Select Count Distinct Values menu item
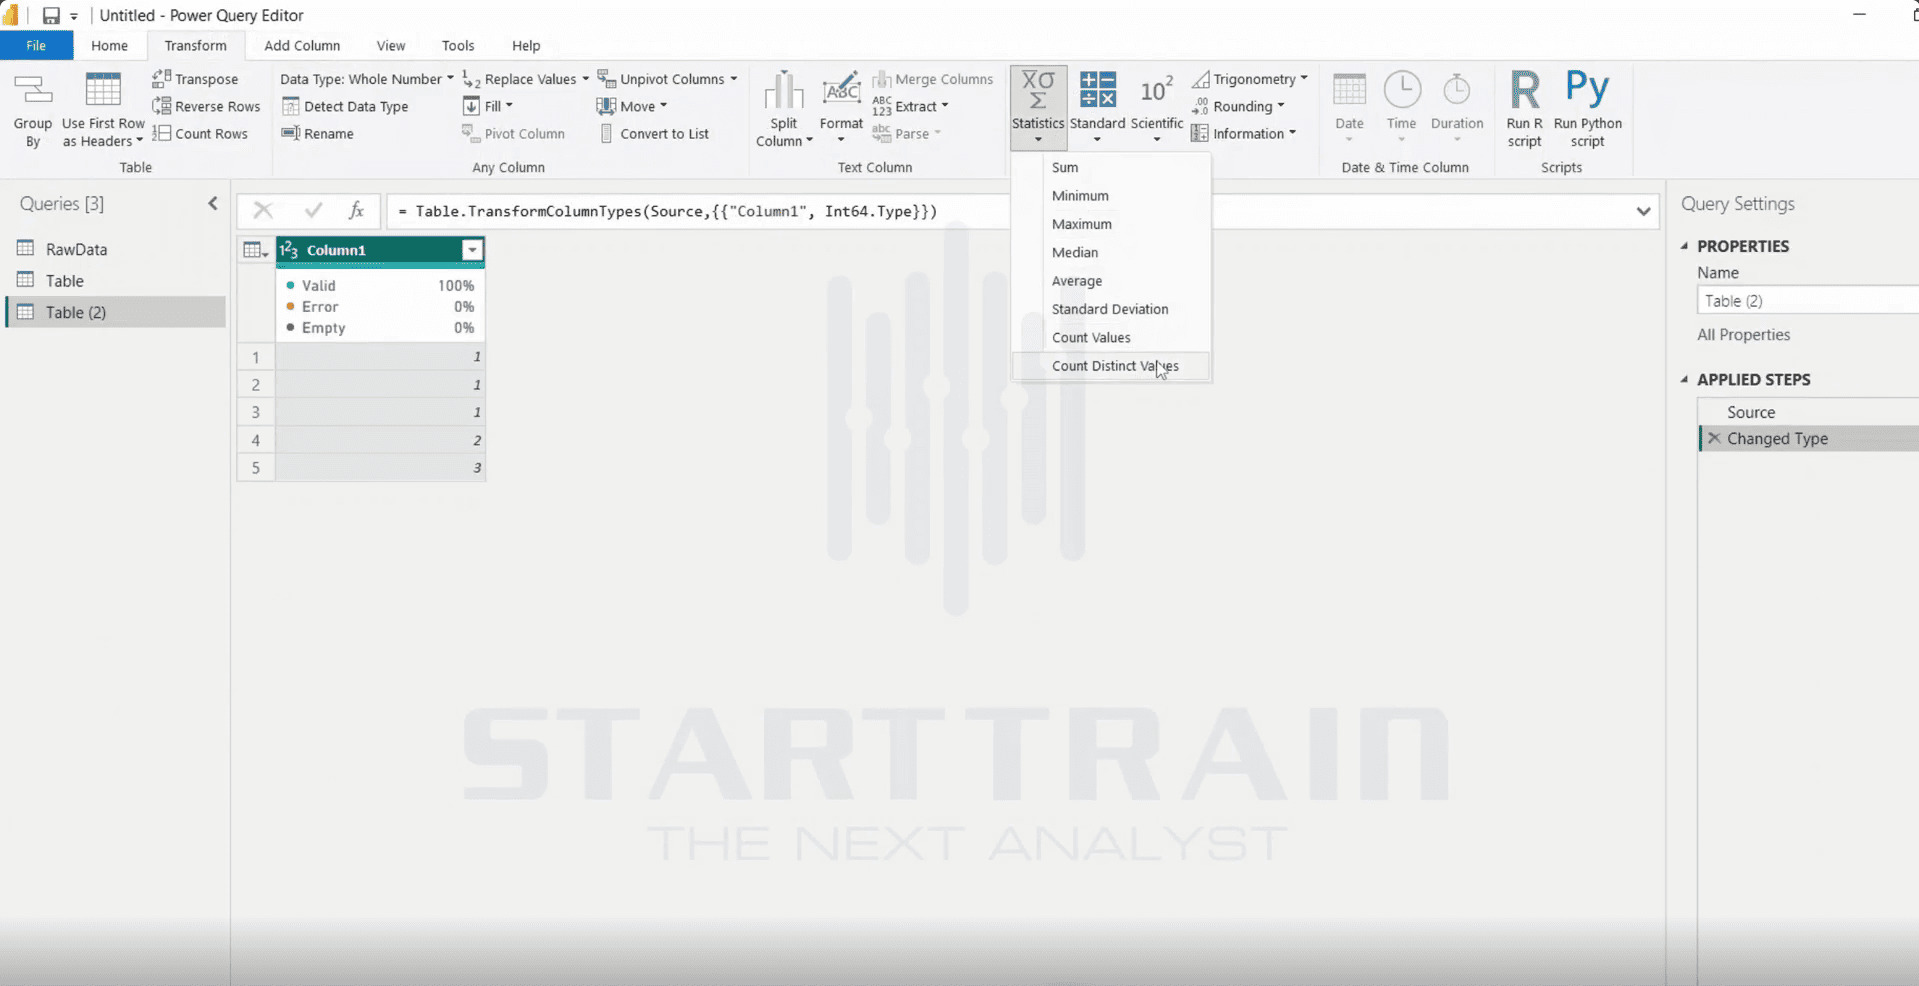1919x986 pixels. tap(1111, 366)
